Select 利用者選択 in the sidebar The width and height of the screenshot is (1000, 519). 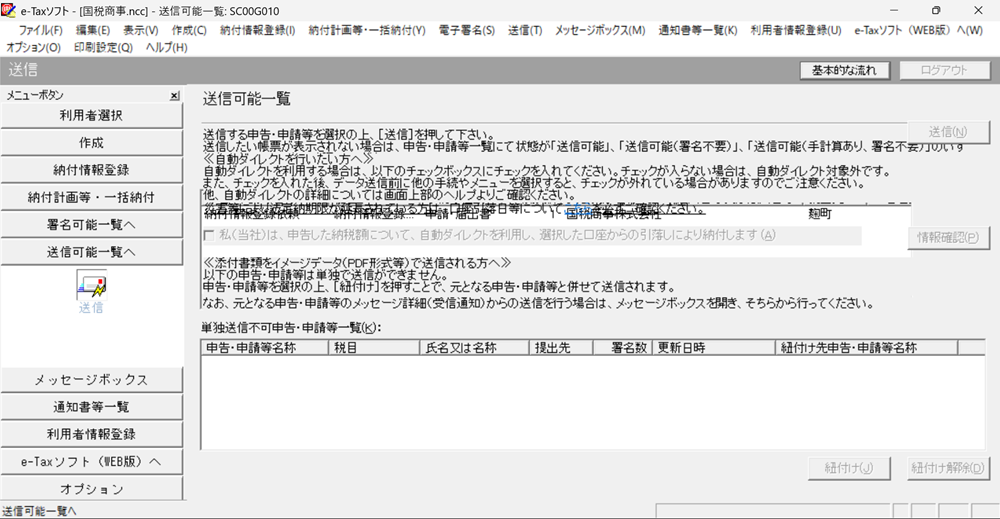click(x=91, y=115)
